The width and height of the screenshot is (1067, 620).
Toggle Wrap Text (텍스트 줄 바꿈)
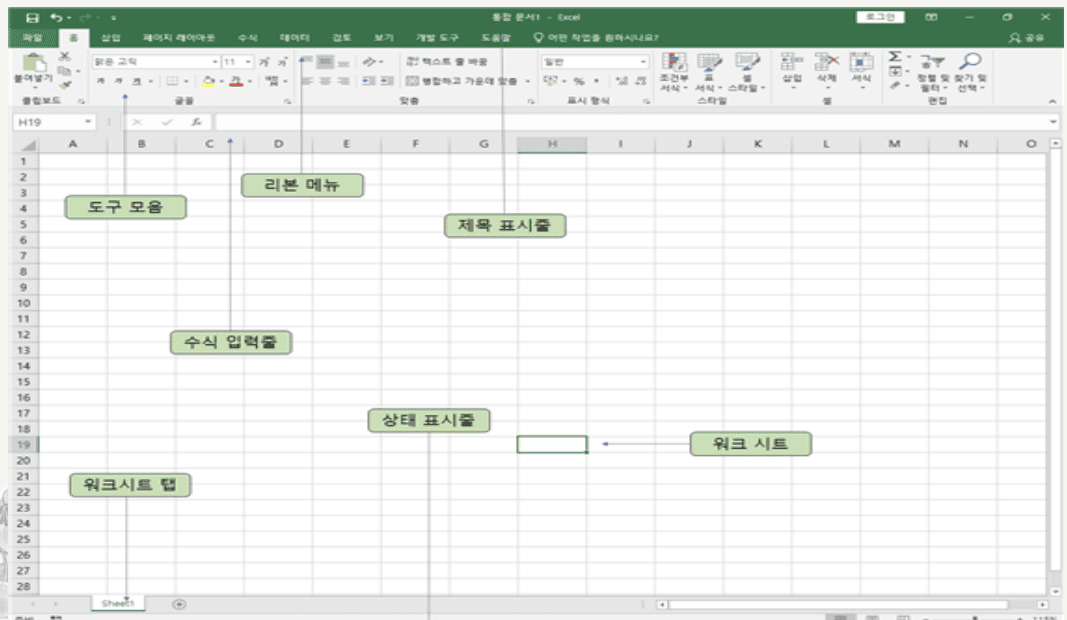(447, 61)
